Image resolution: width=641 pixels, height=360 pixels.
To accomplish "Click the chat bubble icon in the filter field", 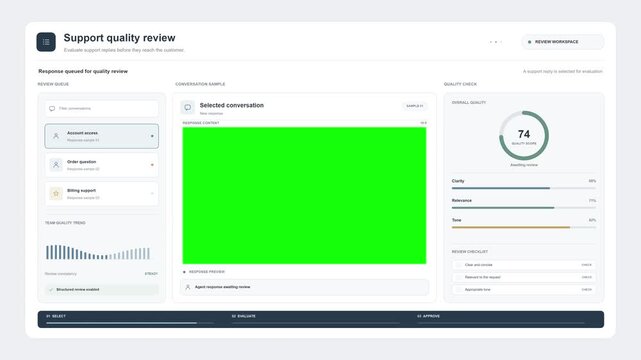I will point(52,109).
